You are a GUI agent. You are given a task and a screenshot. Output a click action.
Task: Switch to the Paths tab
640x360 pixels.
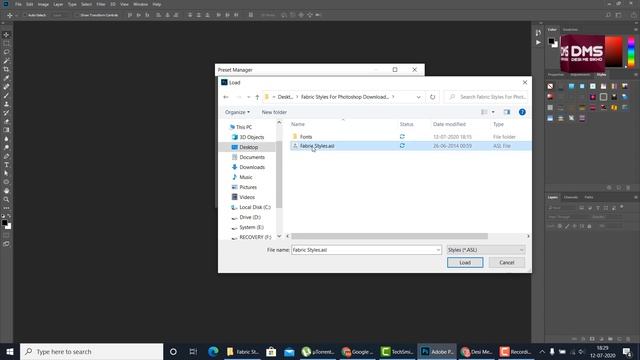[x=589, y=197]
